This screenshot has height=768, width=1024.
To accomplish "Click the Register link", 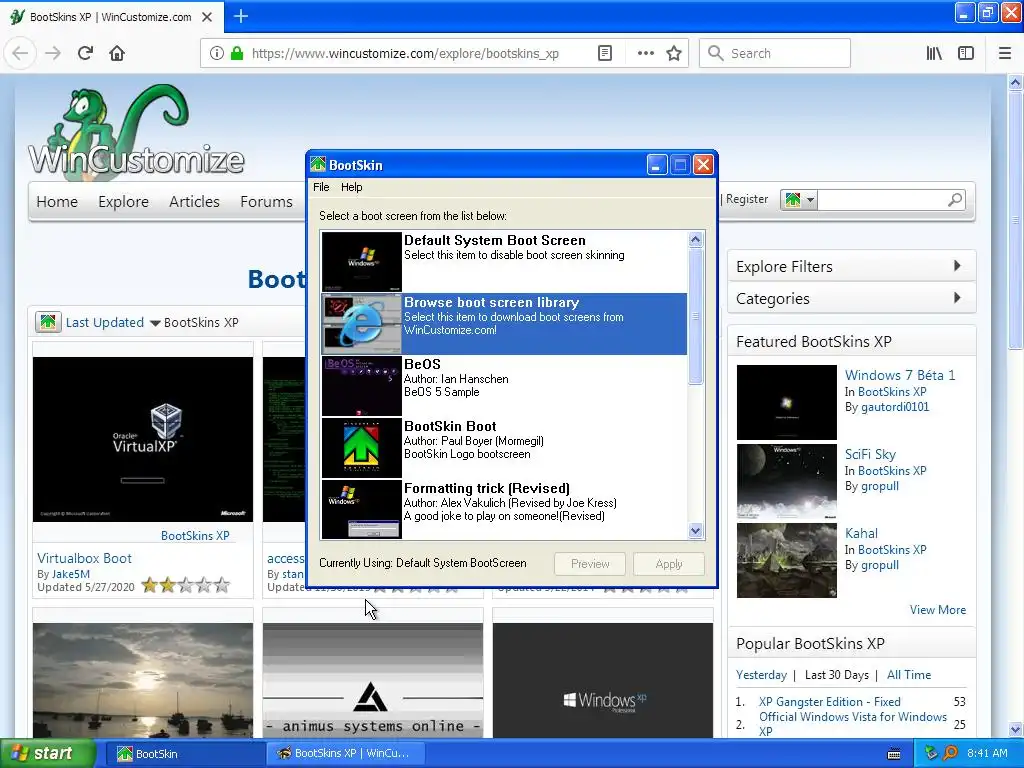I will point(747,199).
